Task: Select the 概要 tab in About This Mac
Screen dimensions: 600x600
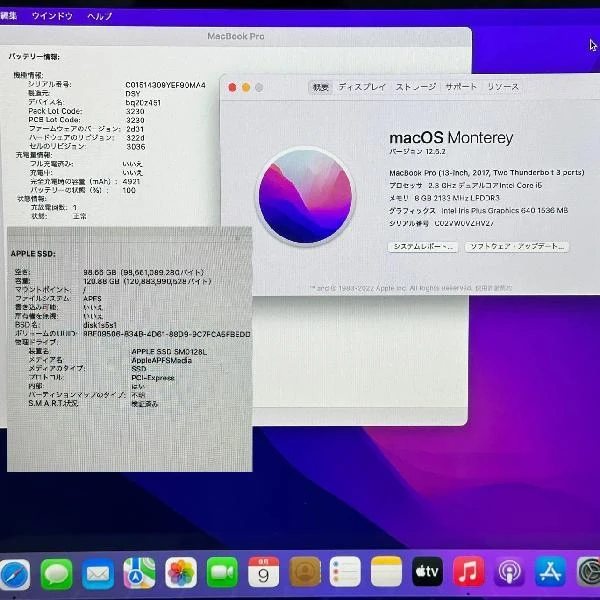Action: pyautogui.click(x=321, y=87)
